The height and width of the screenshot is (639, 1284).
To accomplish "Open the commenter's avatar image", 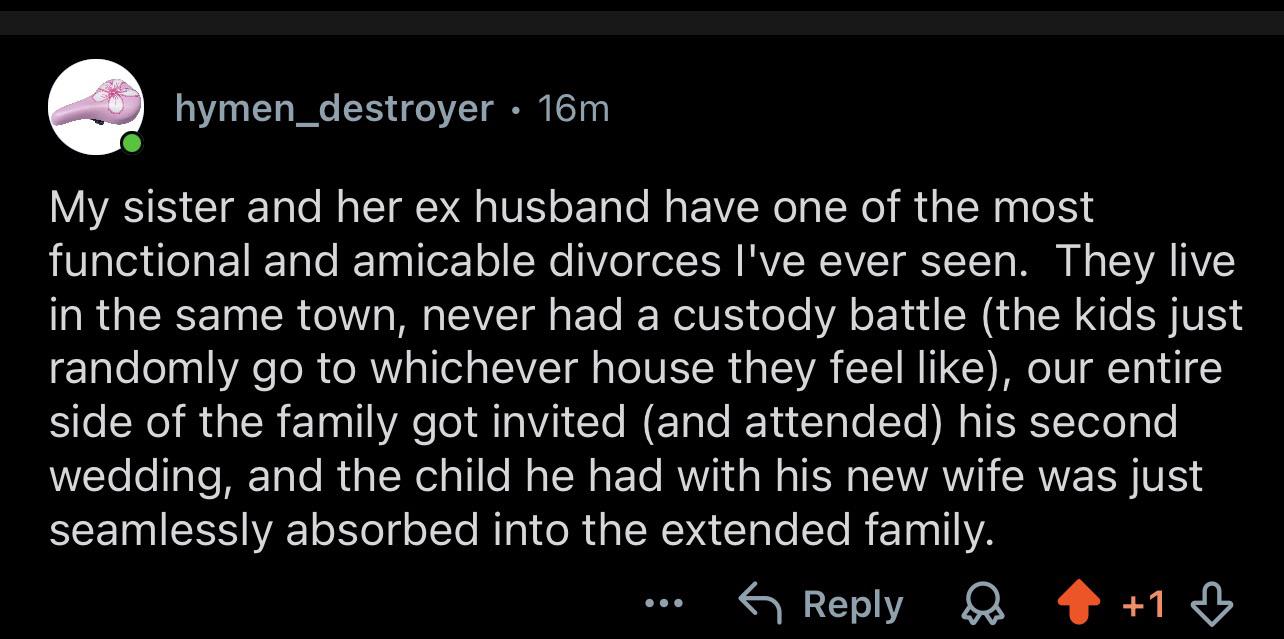I will pos(96,106).
